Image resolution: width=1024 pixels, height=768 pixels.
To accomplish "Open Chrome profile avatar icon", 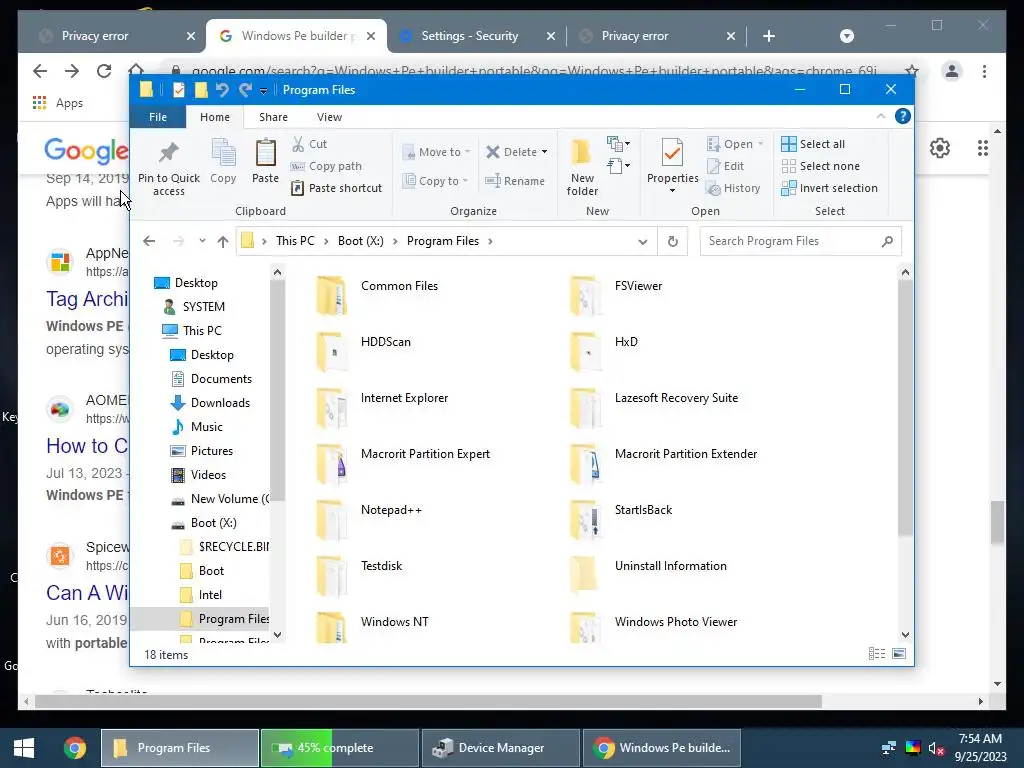I will (x=952, y=71).
